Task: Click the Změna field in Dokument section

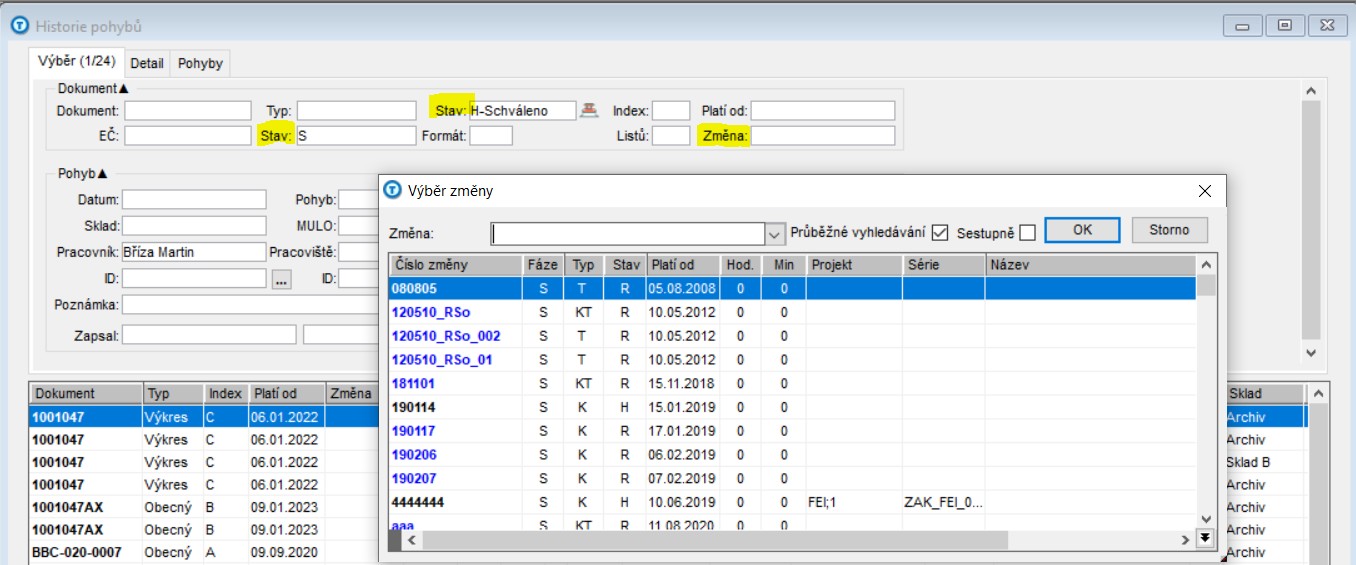Action: click(823, 135)
